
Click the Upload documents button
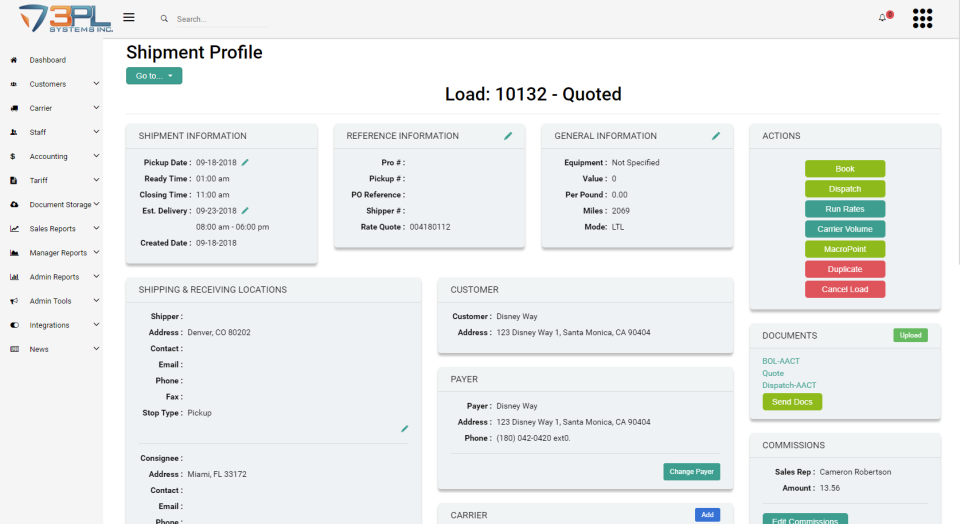pyautogui.click(x=910, y=335)
